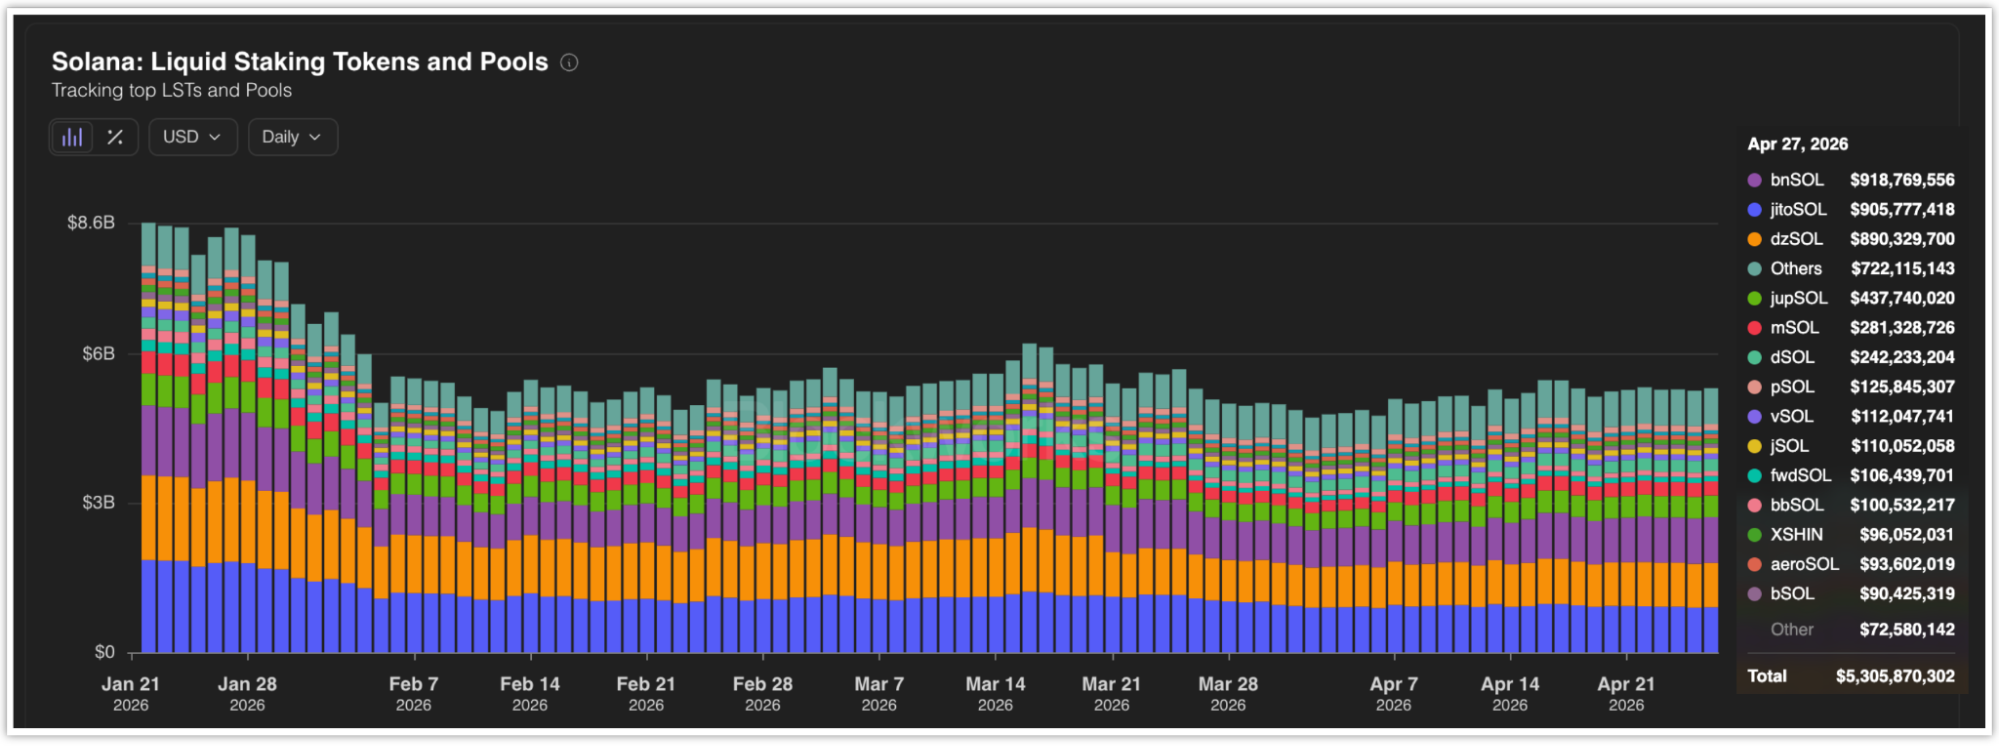Click the dSOL legend dot
This screenshot has width=1999, height=749.
pos(1754,358)
